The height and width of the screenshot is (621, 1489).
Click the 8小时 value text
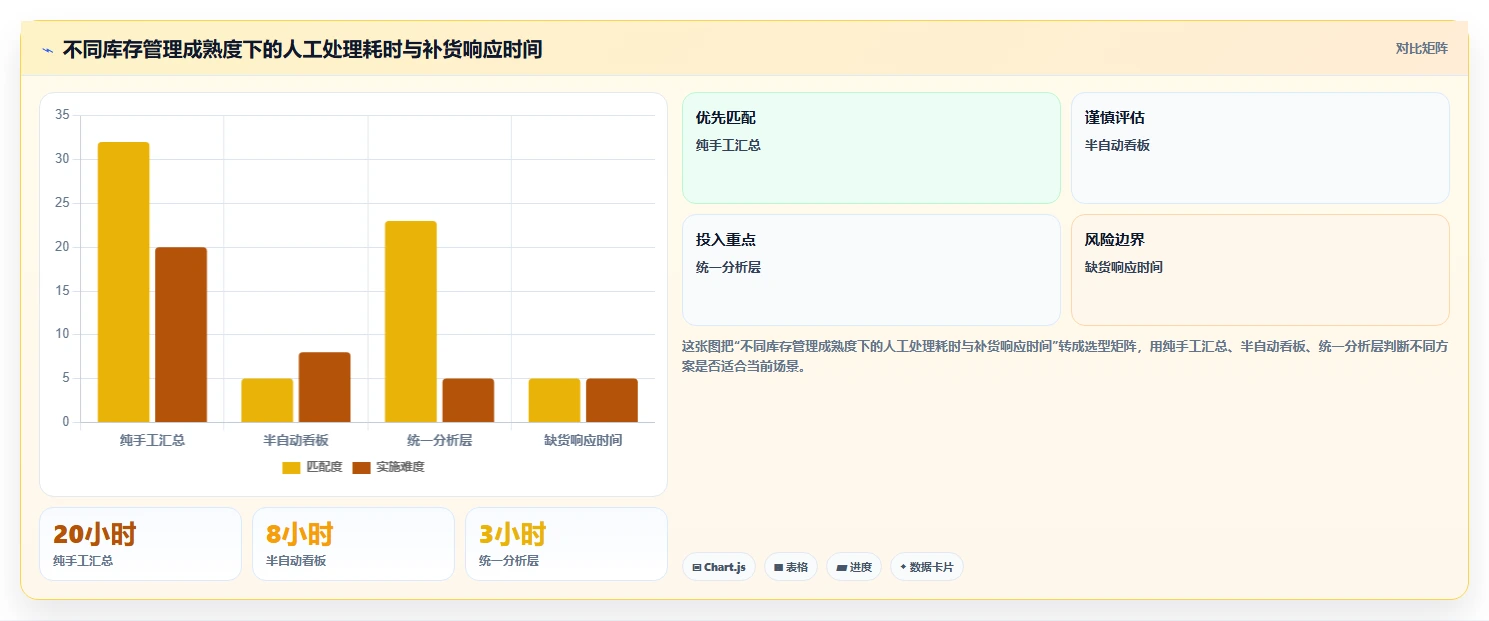tap(300, 534)
